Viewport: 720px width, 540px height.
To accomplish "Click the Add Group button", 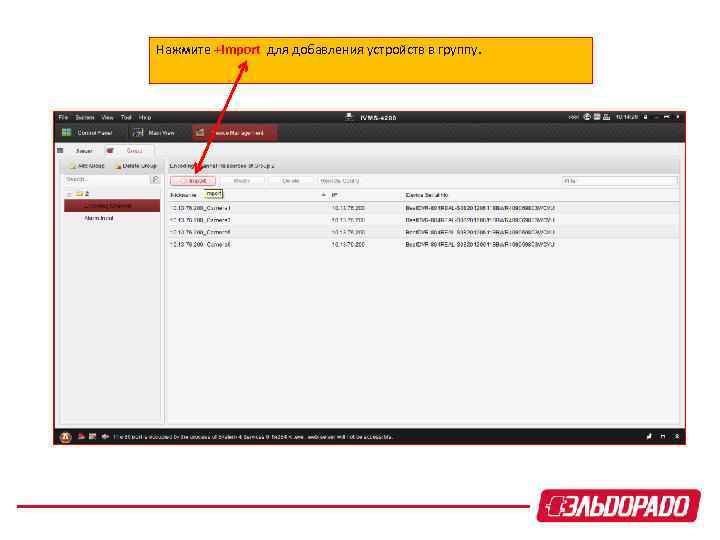I will point(87,166).
